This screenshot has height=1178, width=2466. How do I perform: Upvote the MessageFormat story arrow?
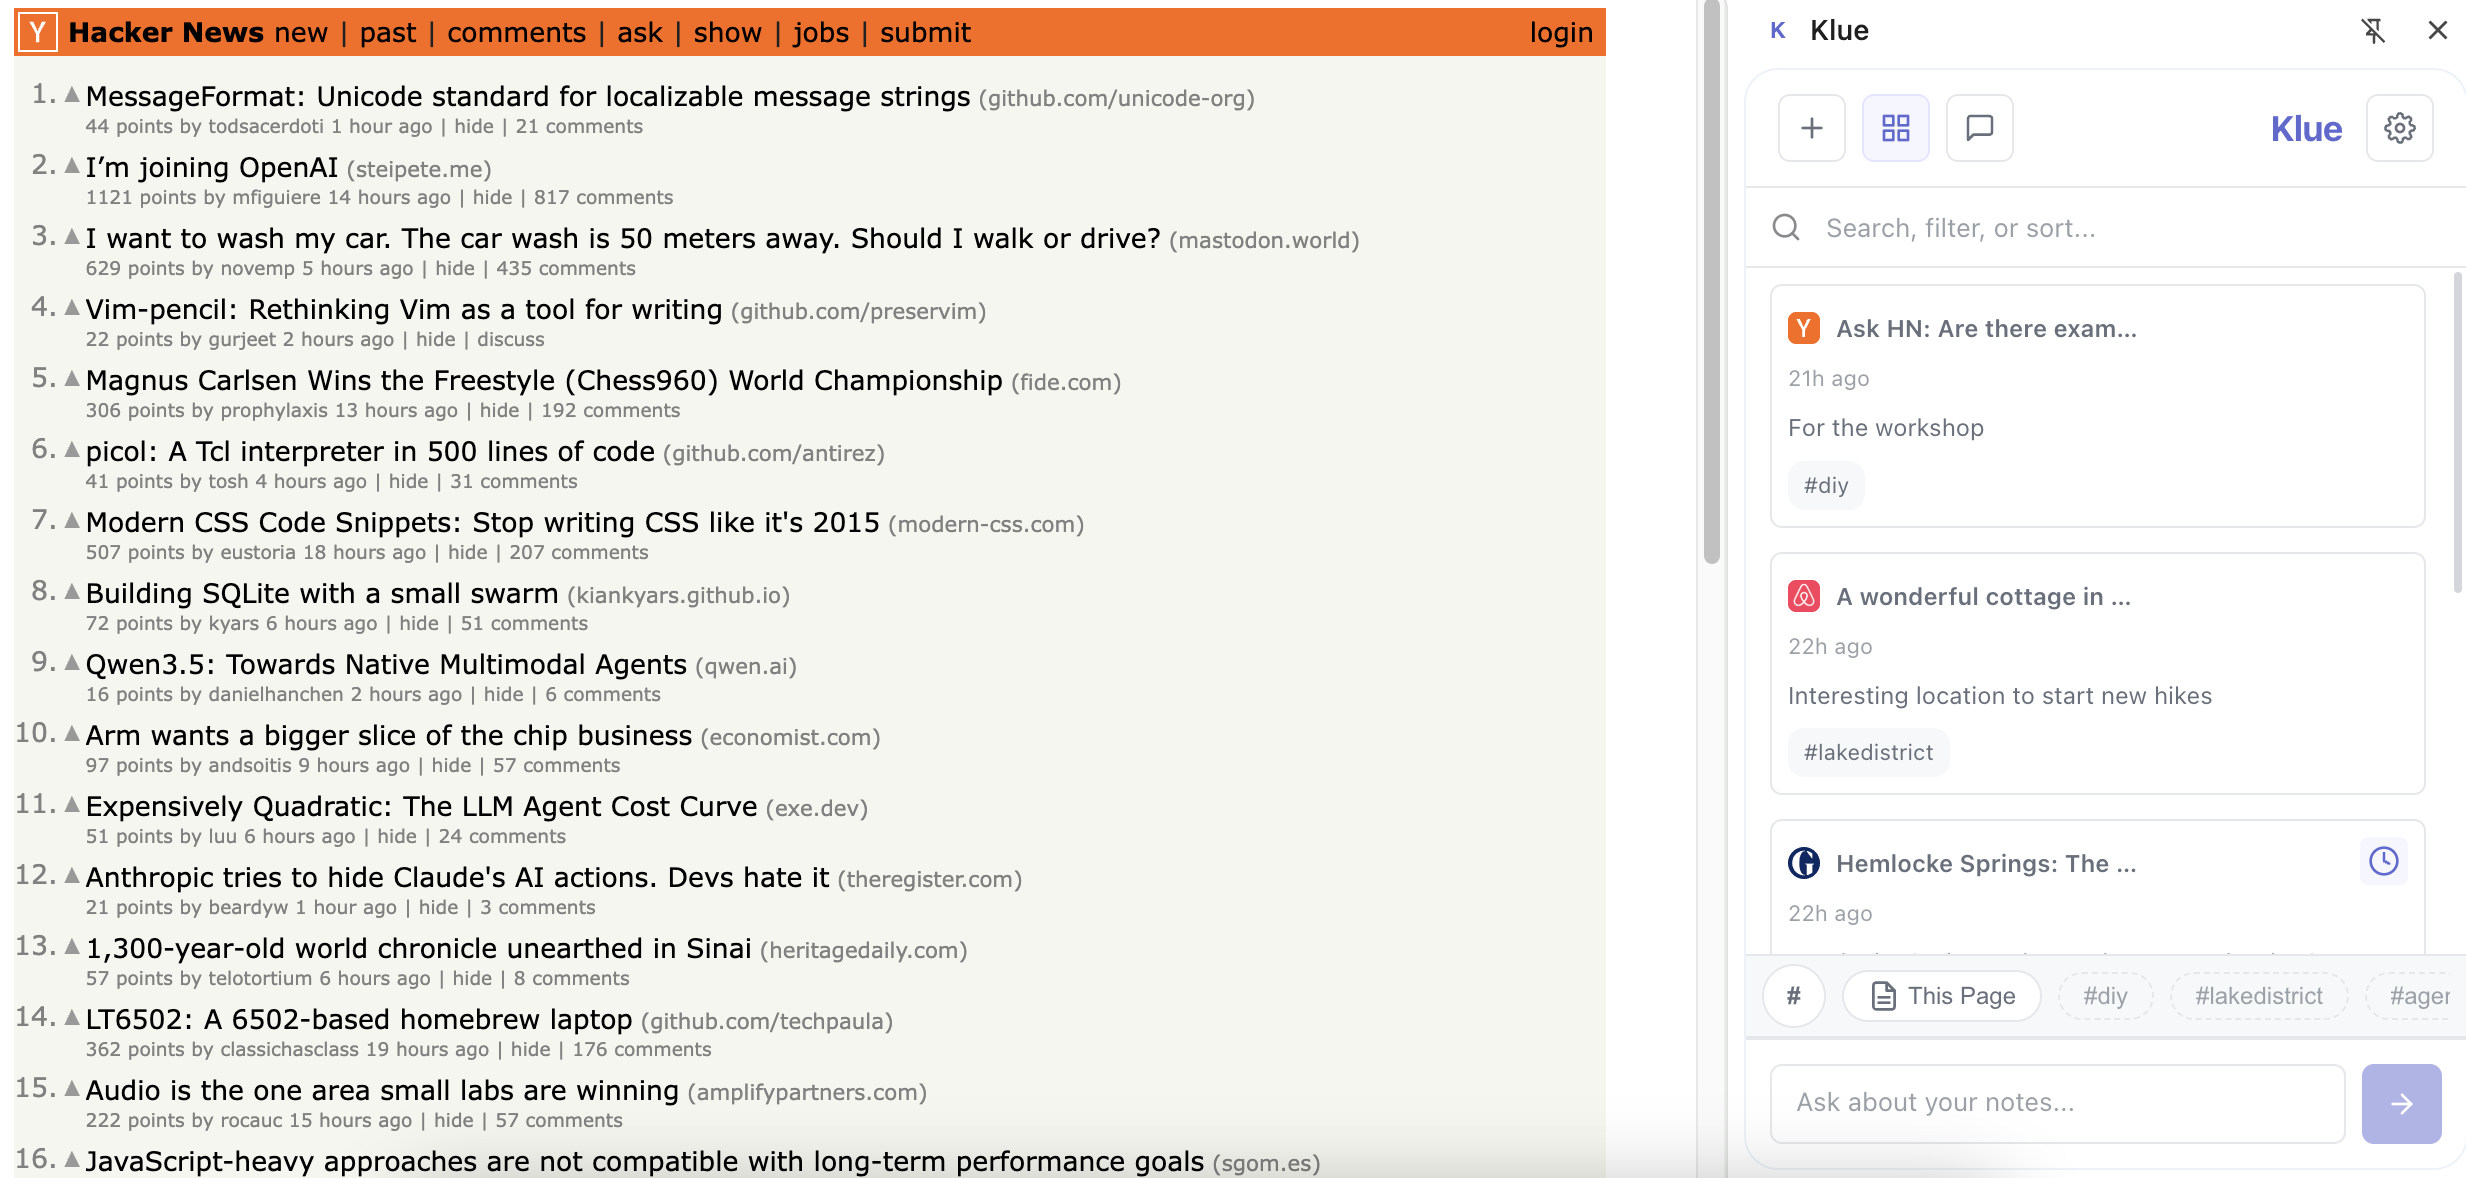click(x=72, y=95)
